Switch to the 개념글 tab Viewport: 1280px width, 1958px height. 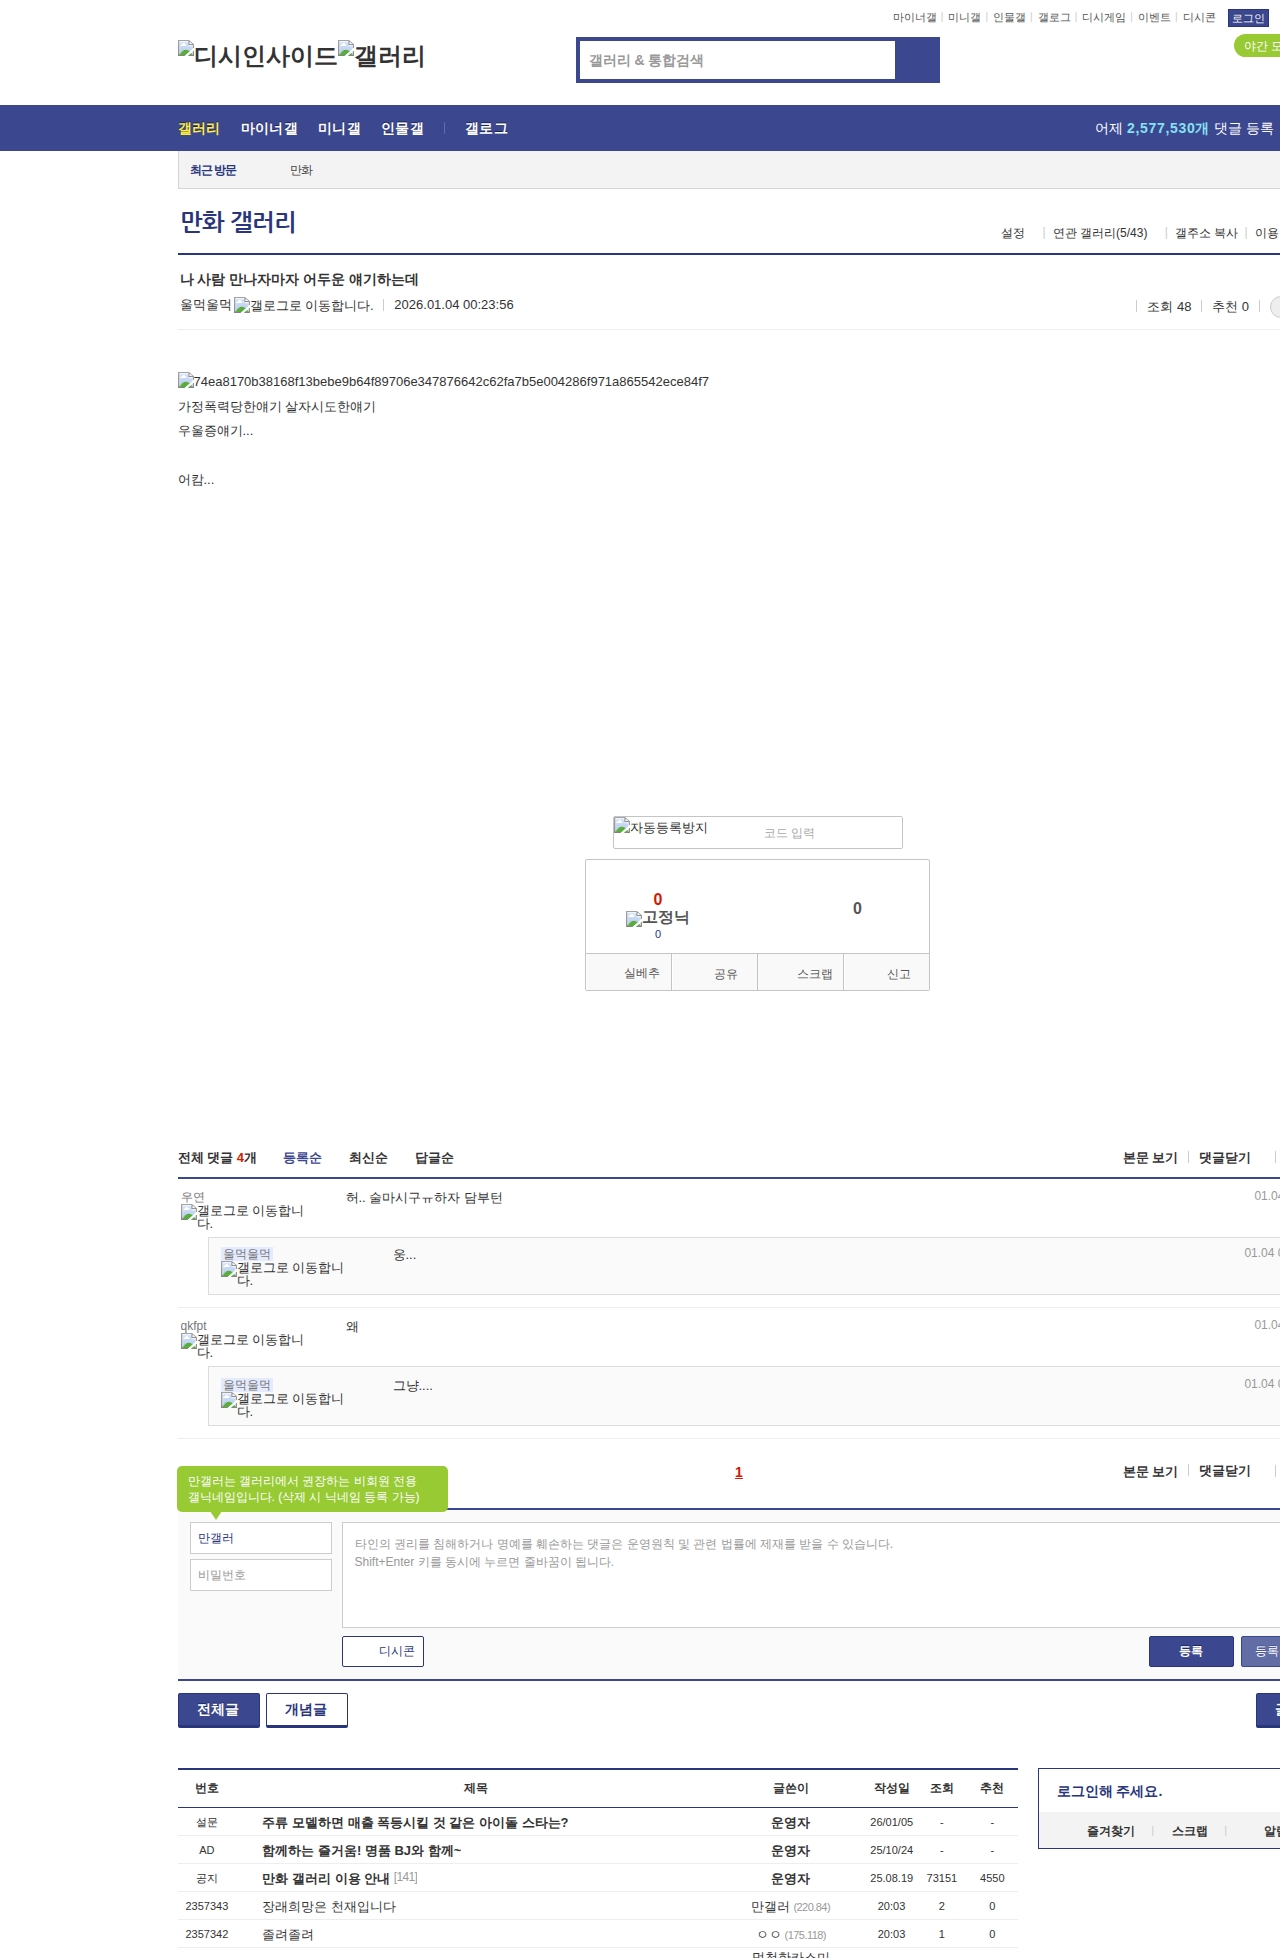pos(306,1710)
